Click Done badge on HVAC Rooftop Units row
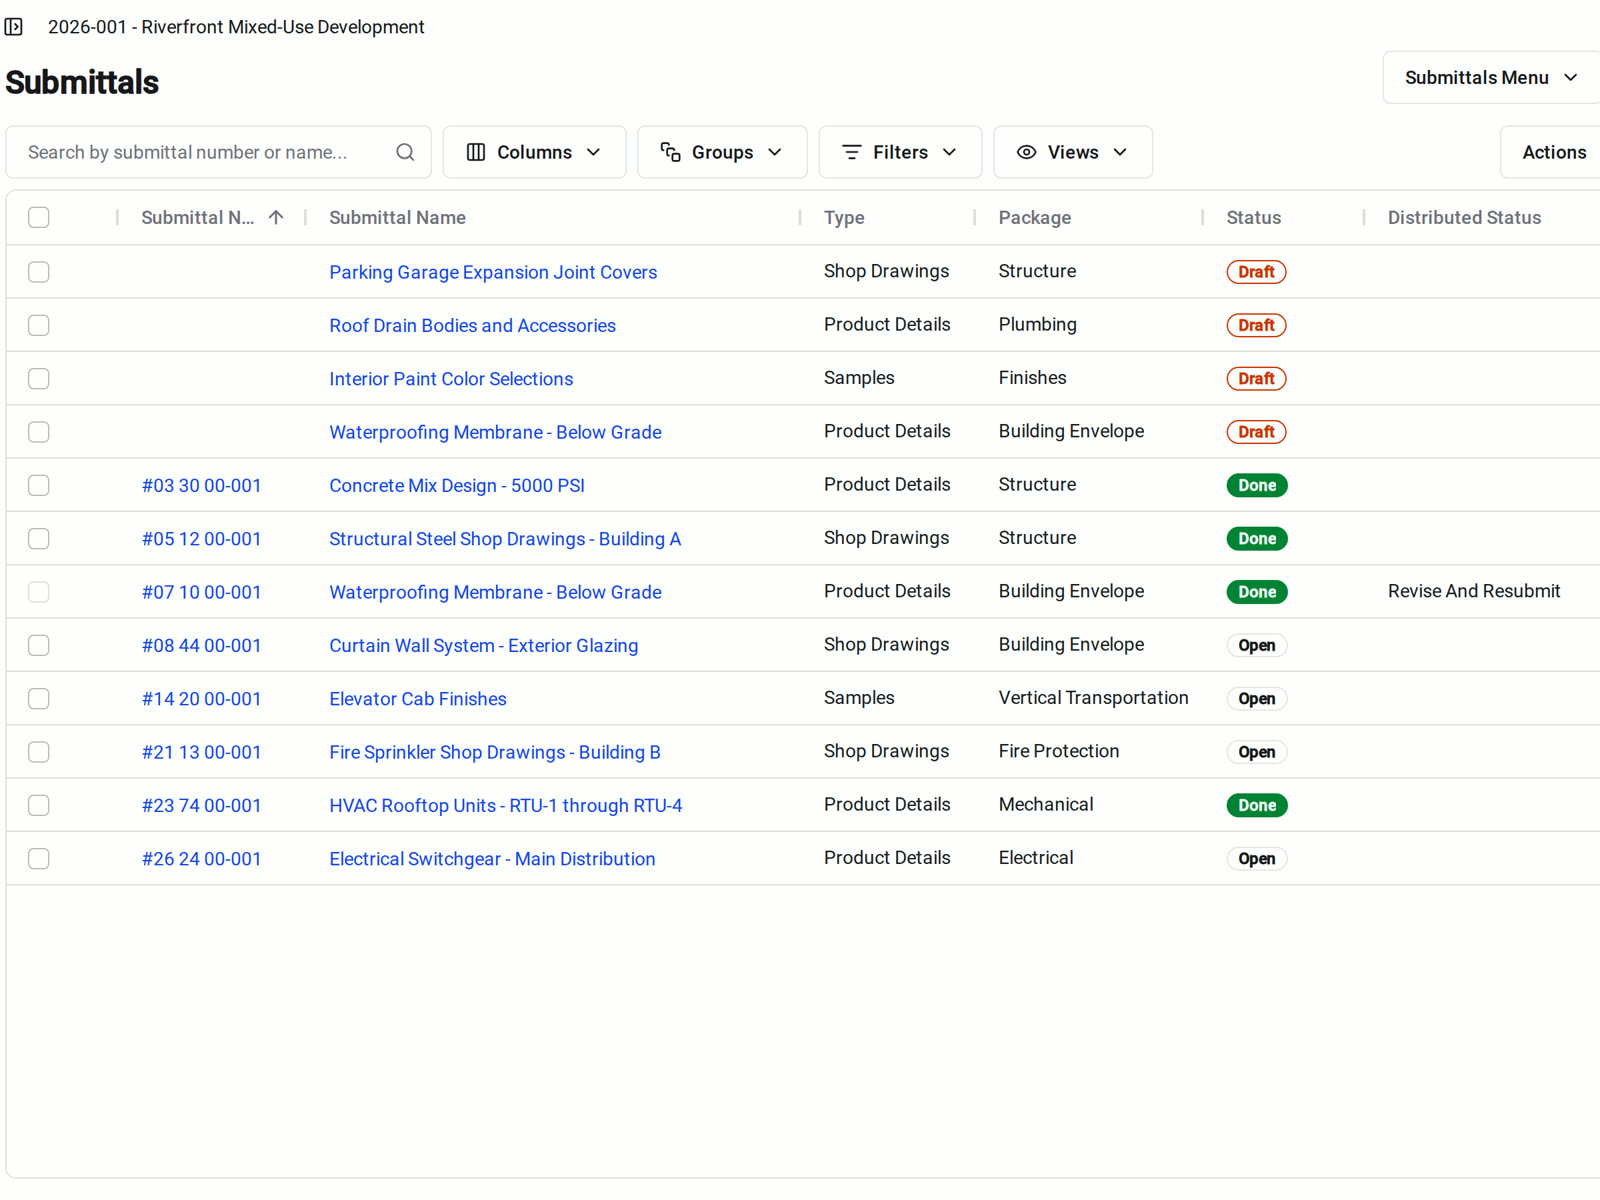This screenshot has height=1200, width=1600. [x=1257, y=805]
